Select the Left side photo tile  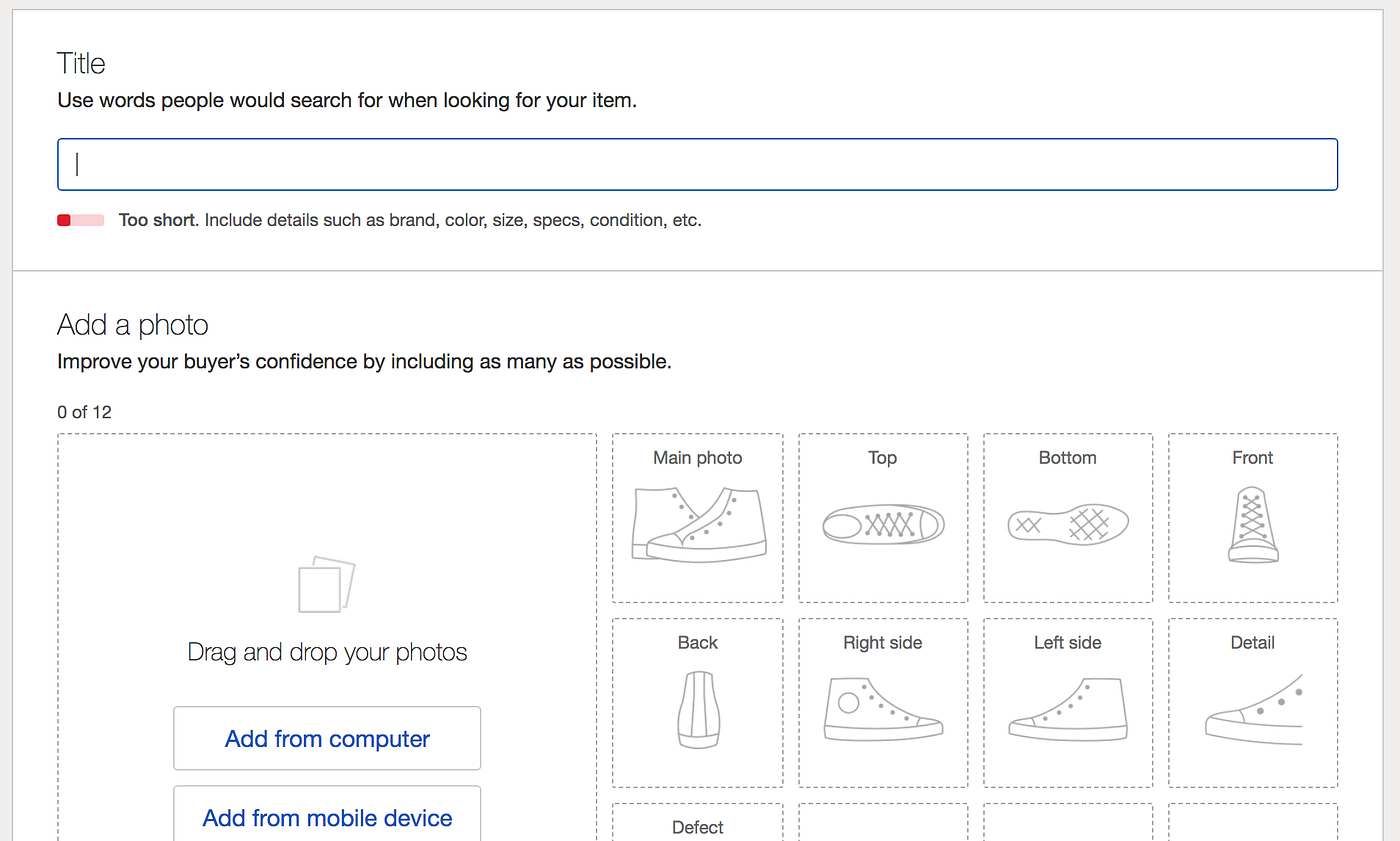(1067, 702)
